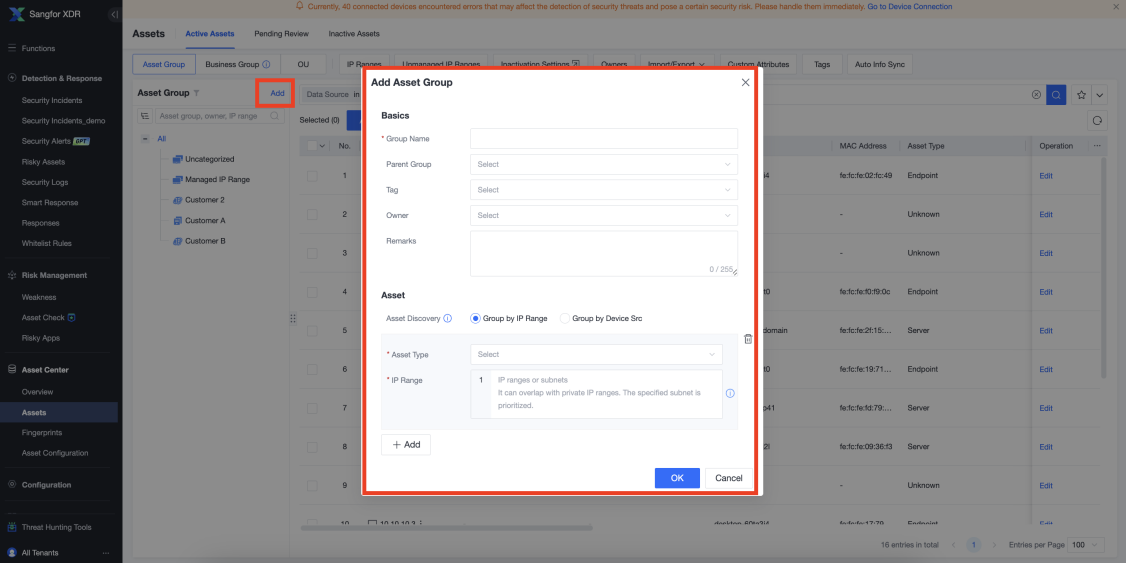This screenshot has width=1126, height=563.
Task: Click the Cancel button in dialog
Action: 729,478
